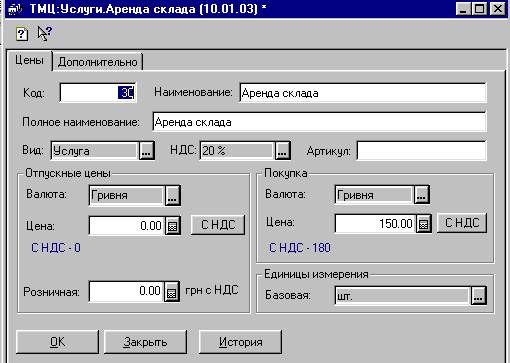Viewport: 510px width, 363px height.
Task: Open the Дополнительно tab
Action: coord(98,62)
